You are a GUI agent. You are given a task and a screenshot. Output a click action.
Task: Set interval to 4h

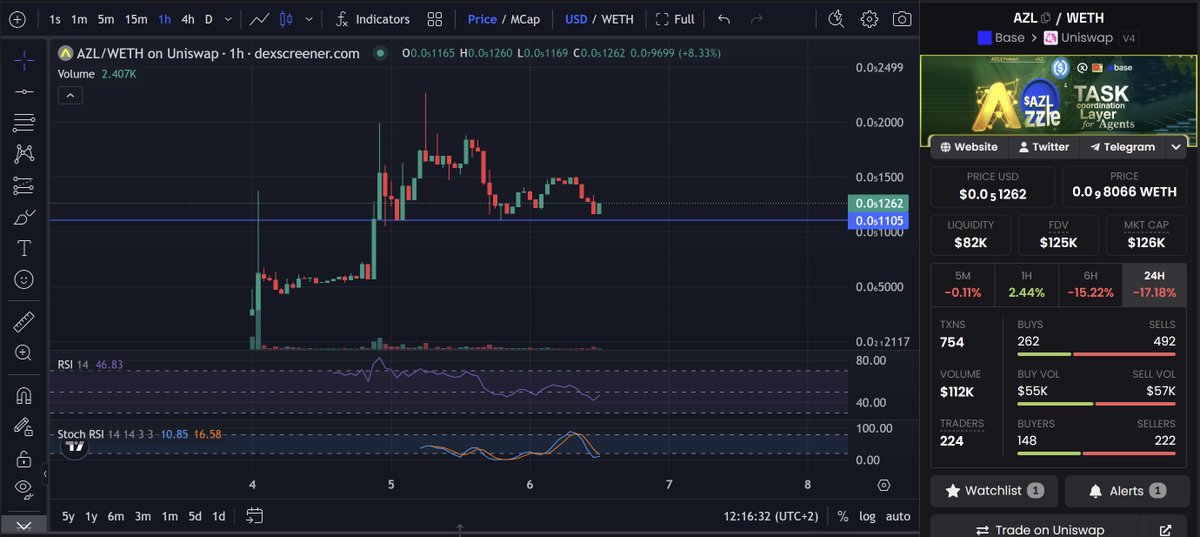pyautogui.click(x=188, y=19)
